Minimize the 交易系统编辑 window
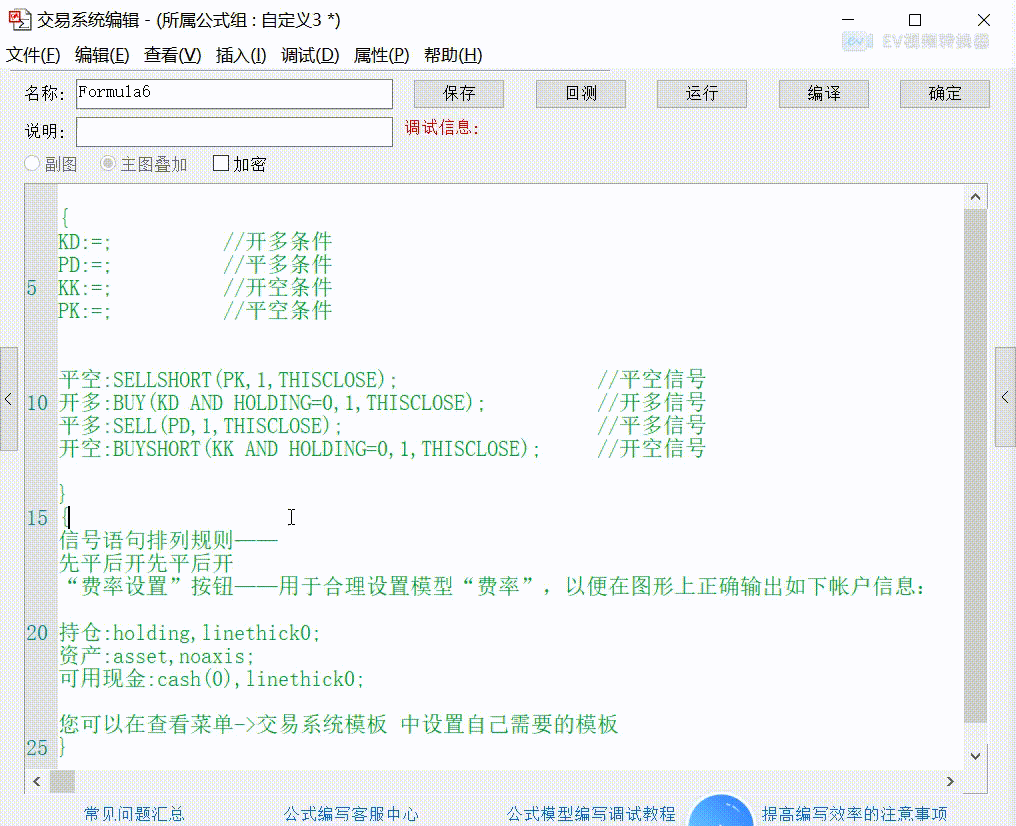1016x826 pixels. (x=848, y=20)
